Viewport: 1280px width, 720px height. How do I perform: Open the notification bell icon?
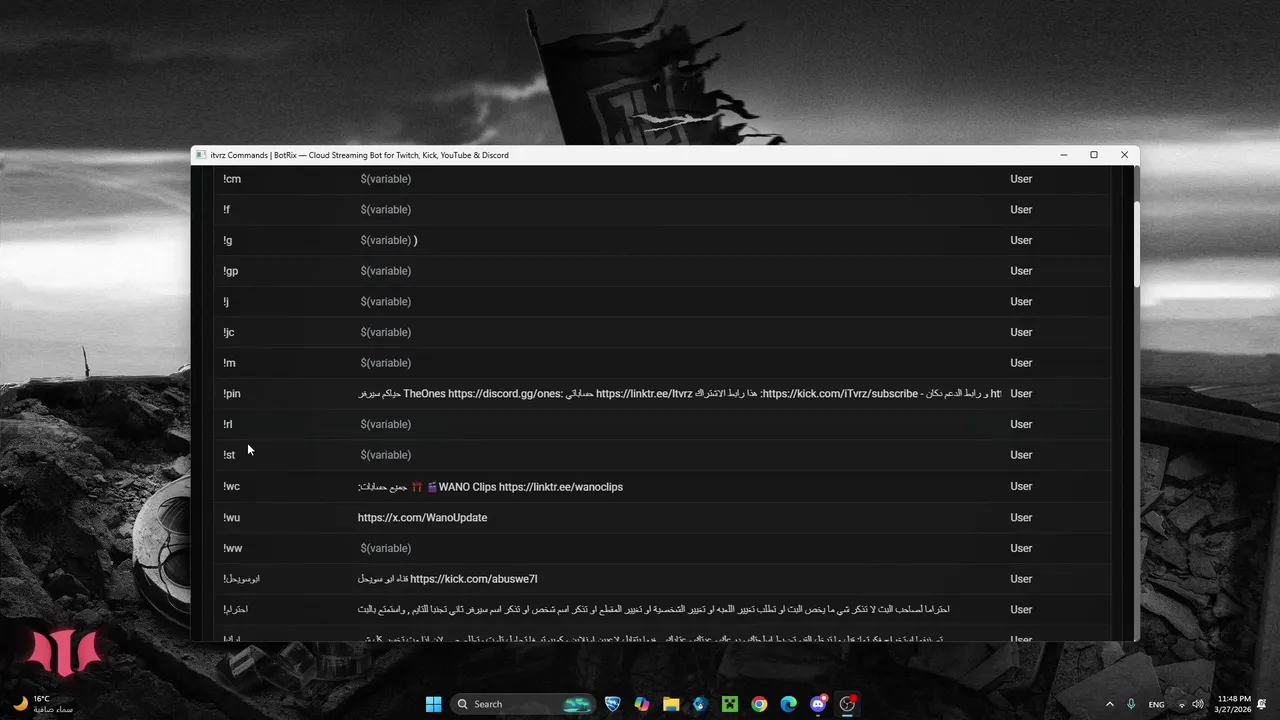(x=1262, y=704)
